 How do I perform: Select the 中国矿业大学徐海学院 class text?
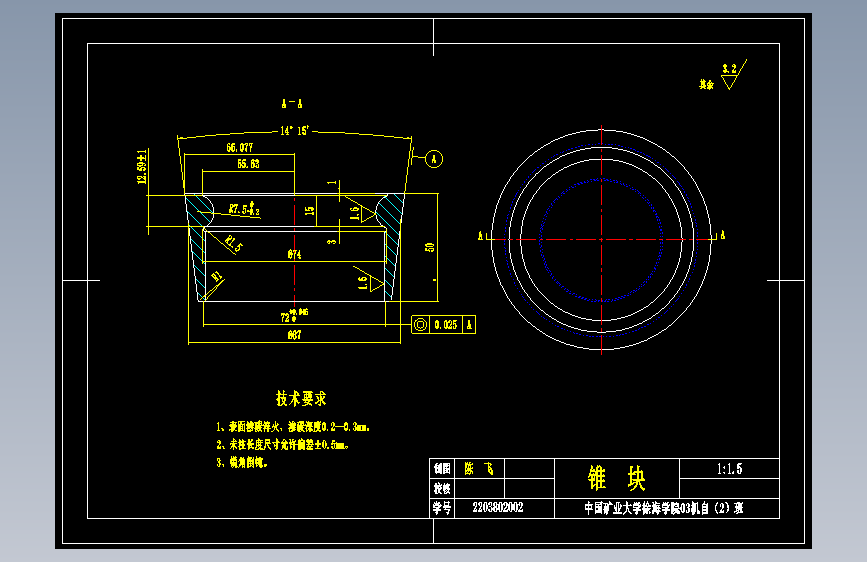pyautogui.click(x=664, y=508)
